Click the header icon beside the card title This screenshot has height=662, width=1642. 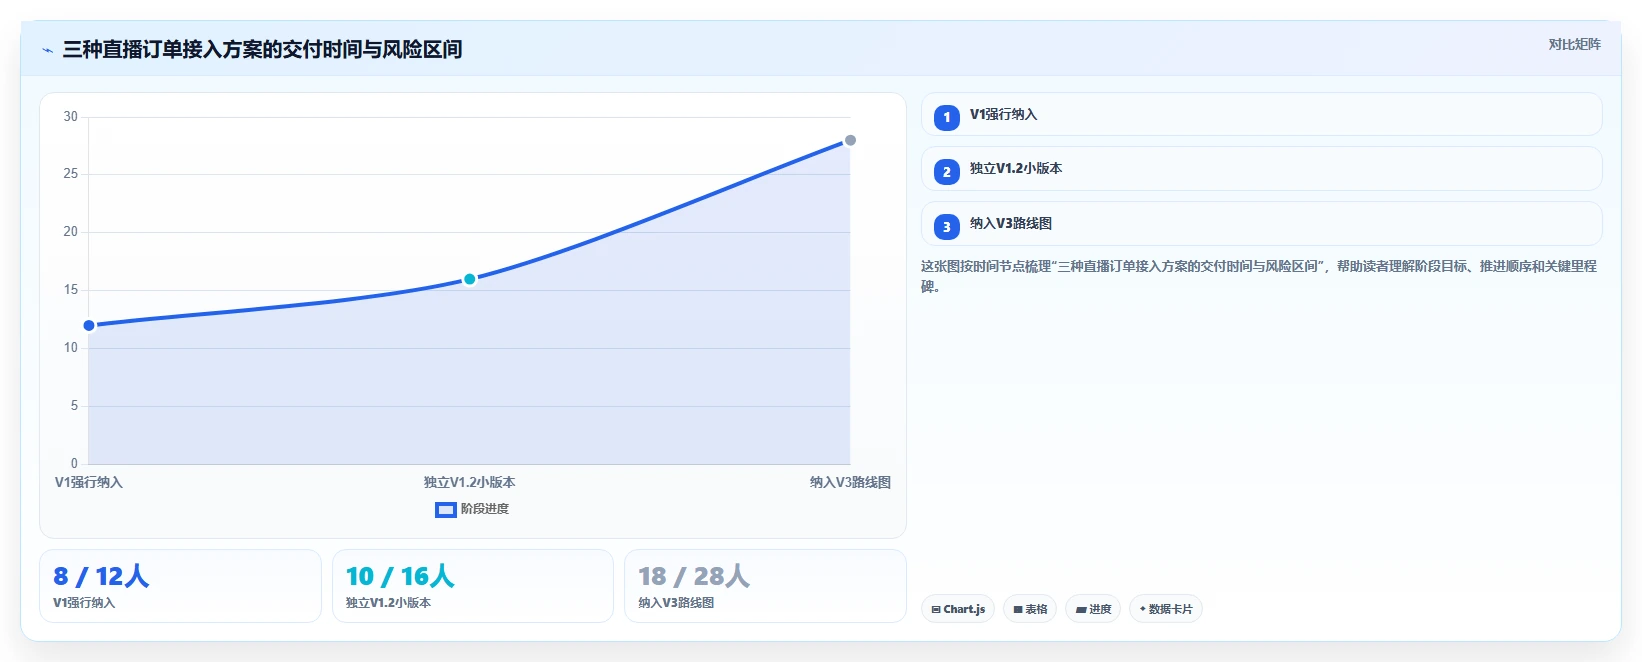47,50
